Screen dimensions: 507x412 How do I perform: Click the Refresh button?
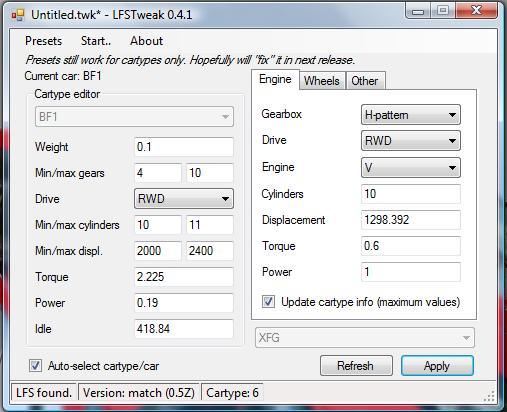tap(356, 366)
